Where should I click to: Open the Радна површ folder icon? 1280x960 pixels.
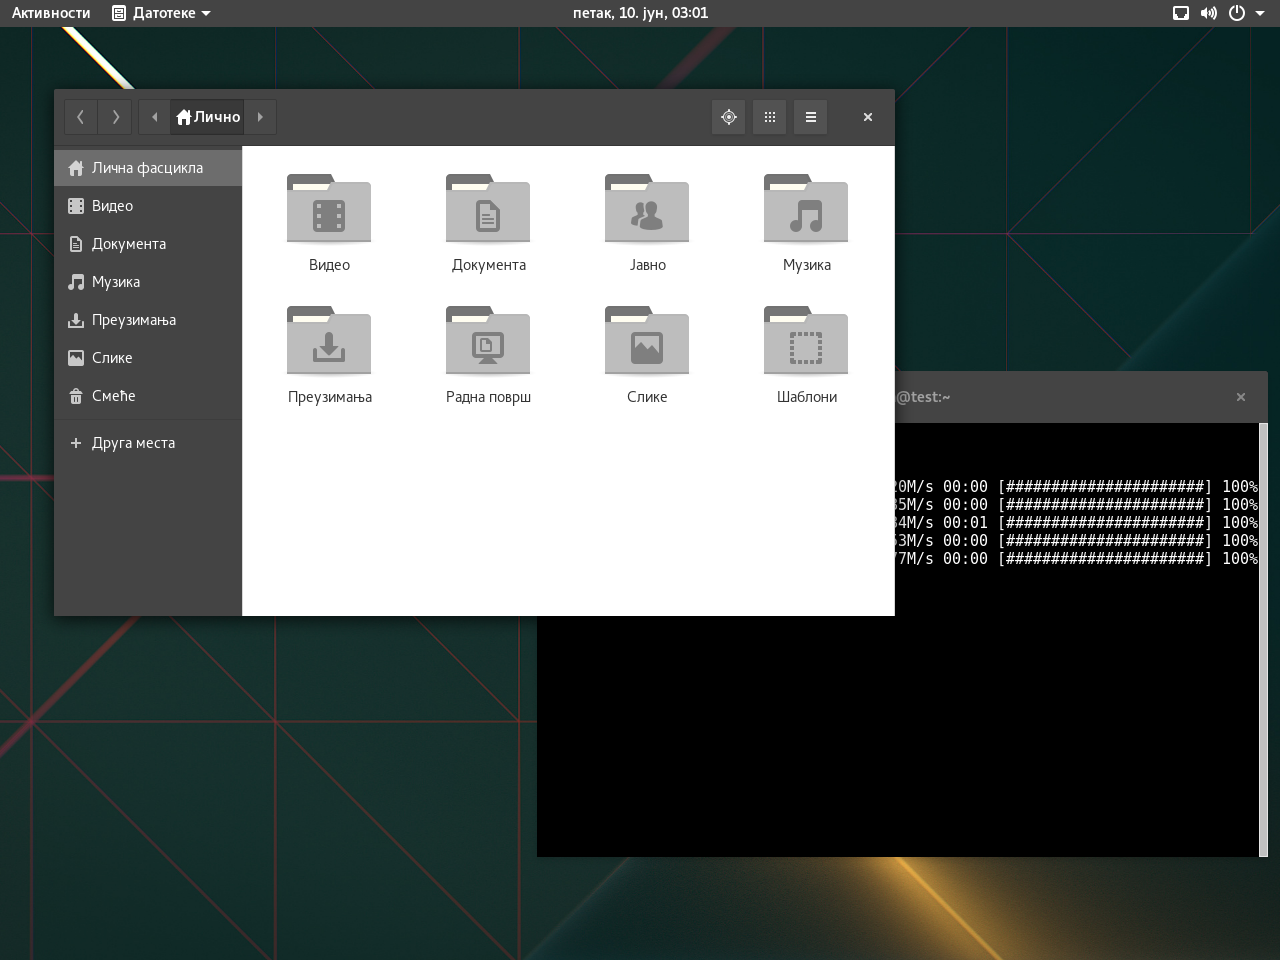[x=488, y=341]
